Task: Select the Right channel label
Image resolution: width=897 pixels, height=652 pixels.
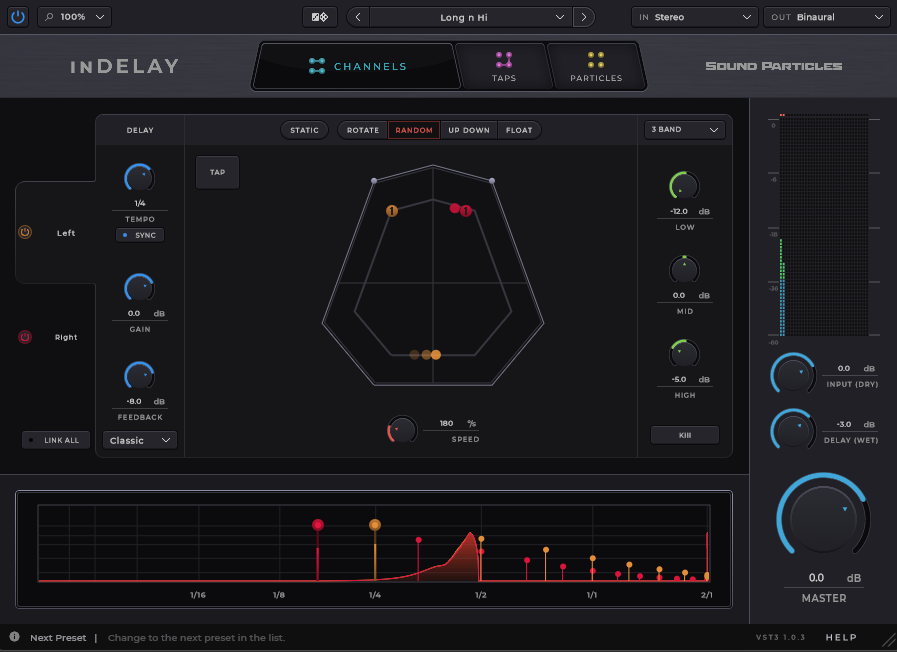Action: (66, 337)
